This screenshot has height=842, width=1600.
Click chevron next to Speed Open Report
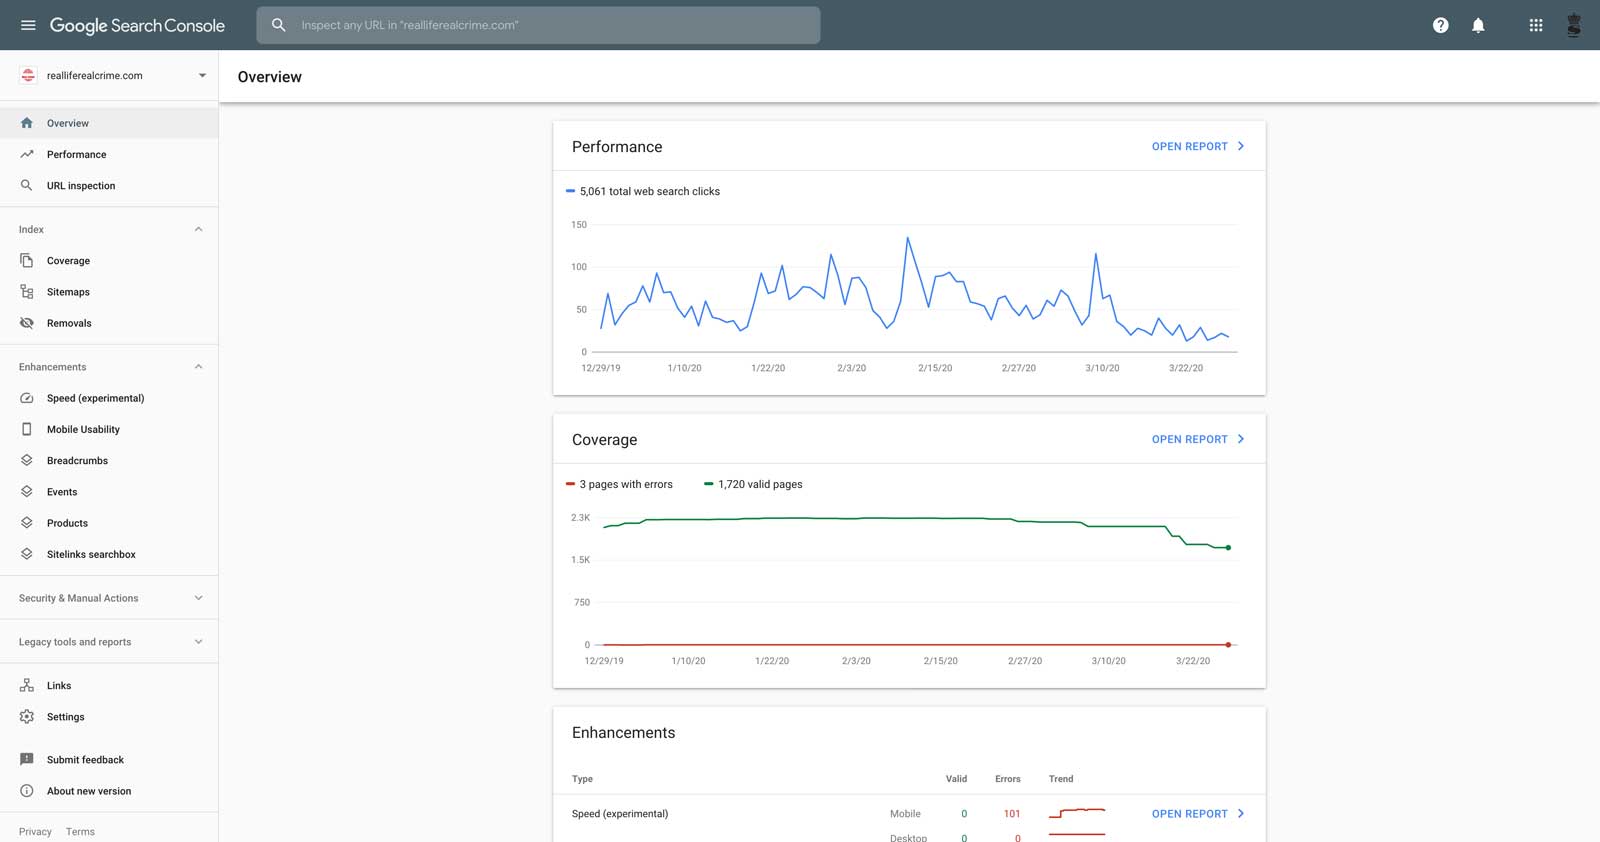[1241, 814]
